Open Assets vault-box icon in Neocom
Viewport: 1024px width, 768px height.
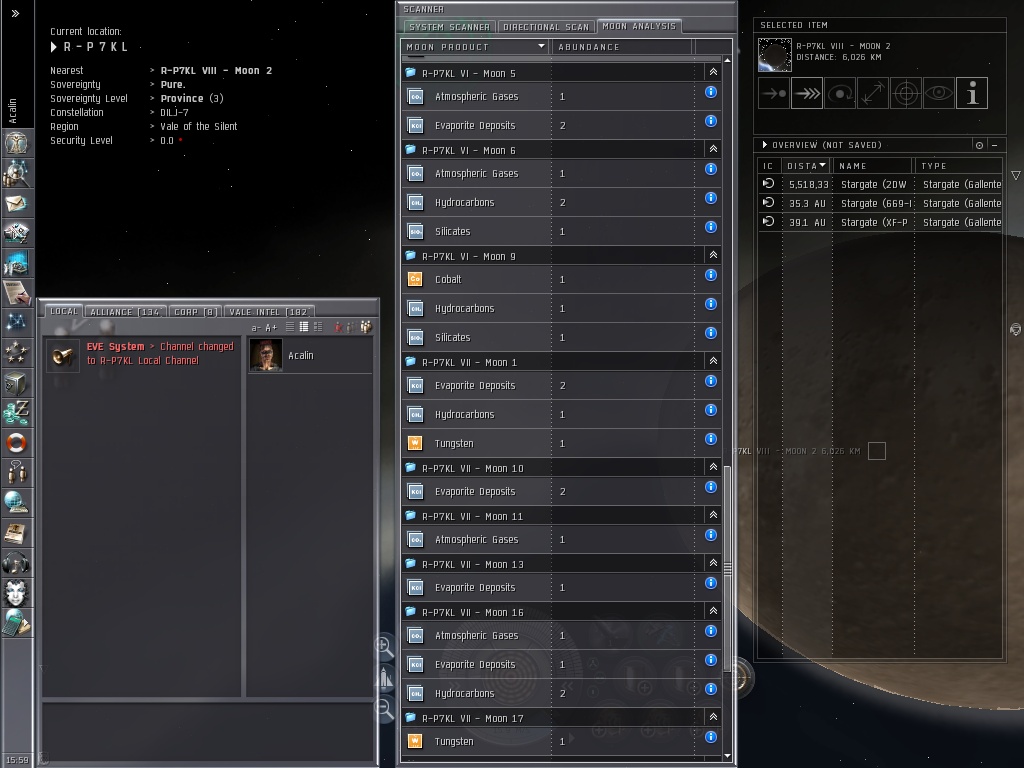16,383
